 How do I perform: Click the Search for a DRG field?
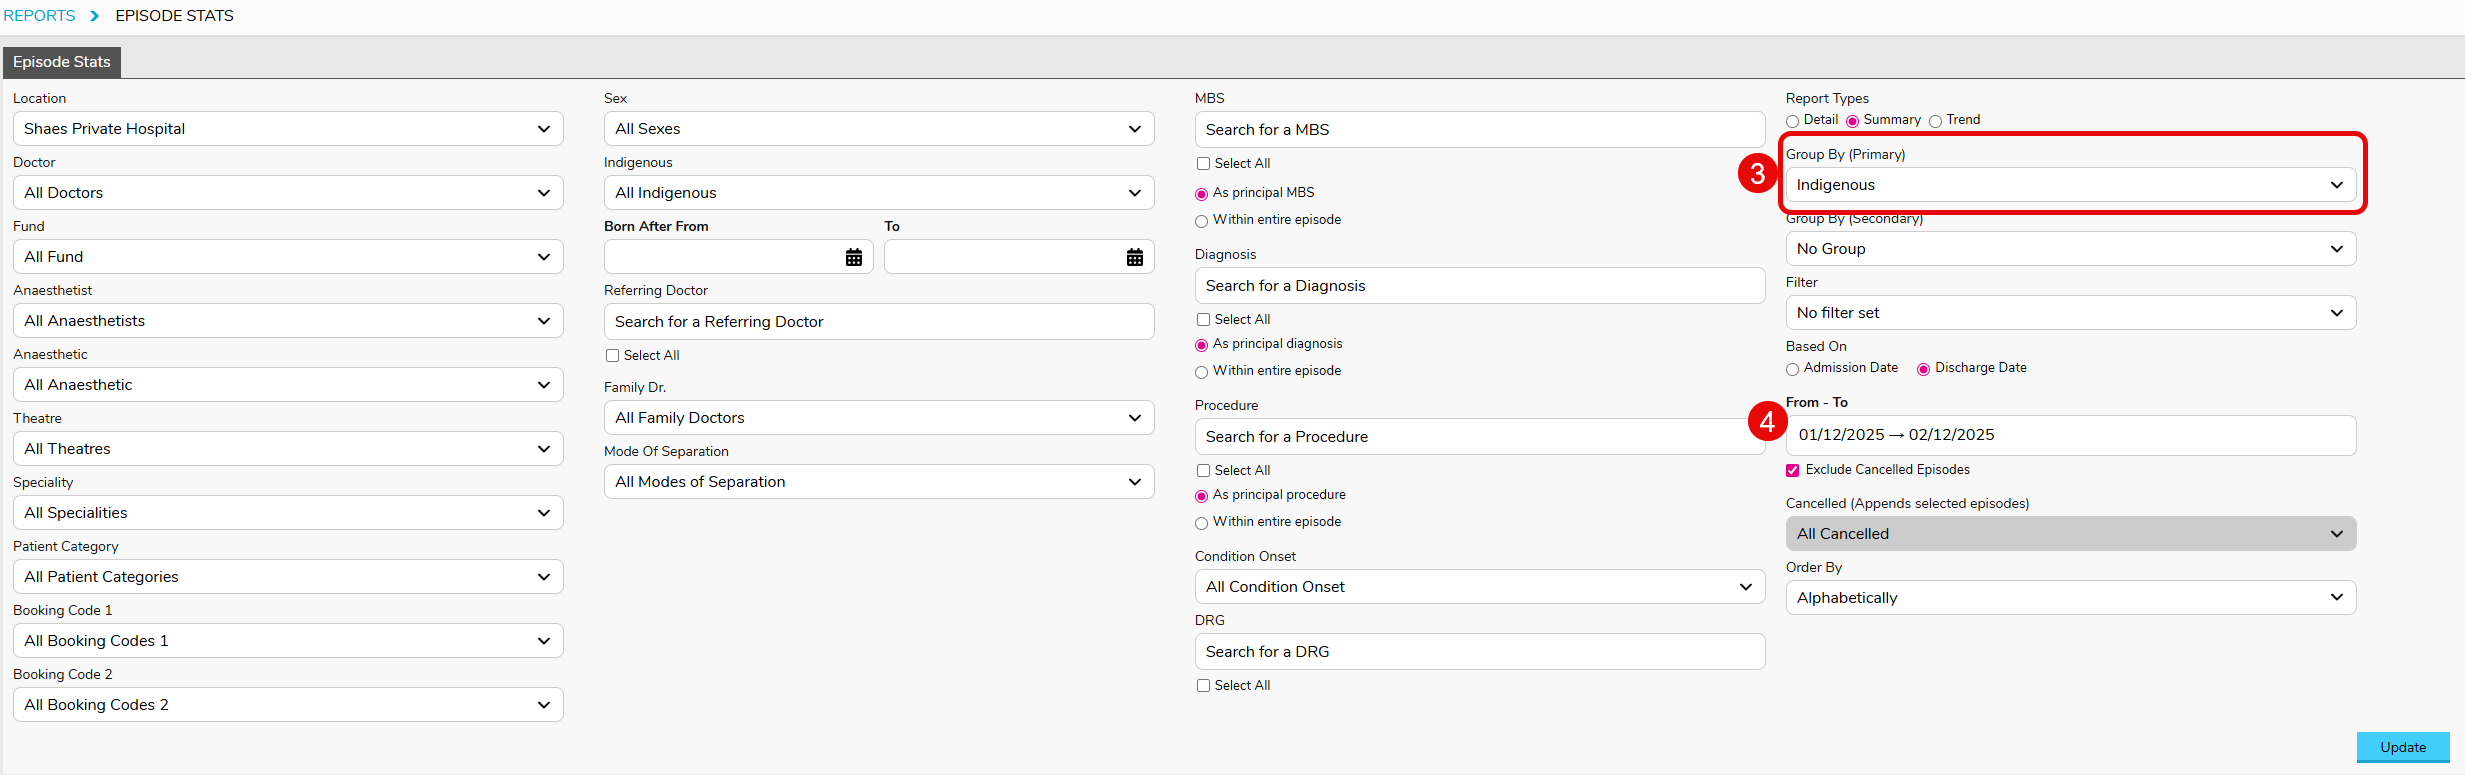tap(1479, 652)
